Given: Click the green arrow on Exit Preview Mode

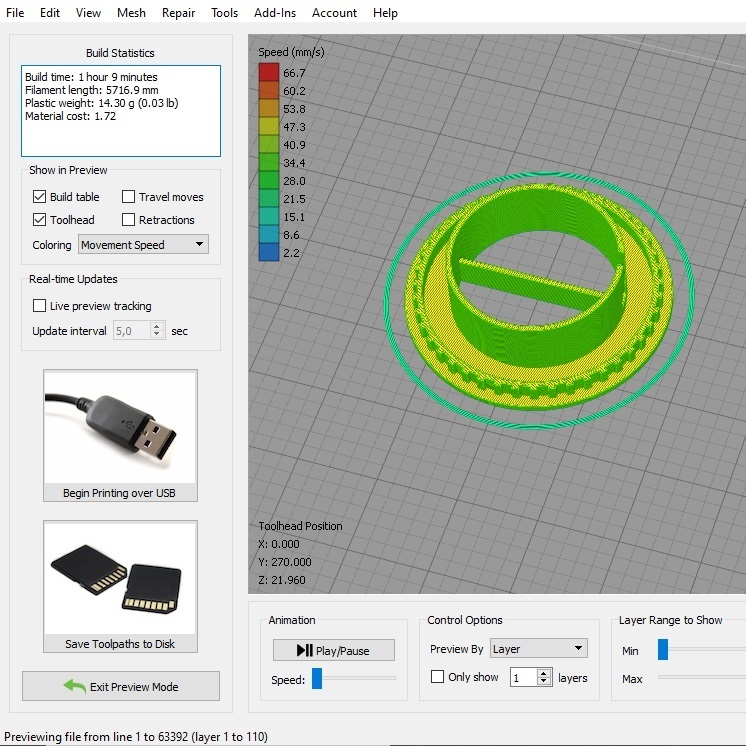Looking at the screenshot, I should (x=75, y=686).
